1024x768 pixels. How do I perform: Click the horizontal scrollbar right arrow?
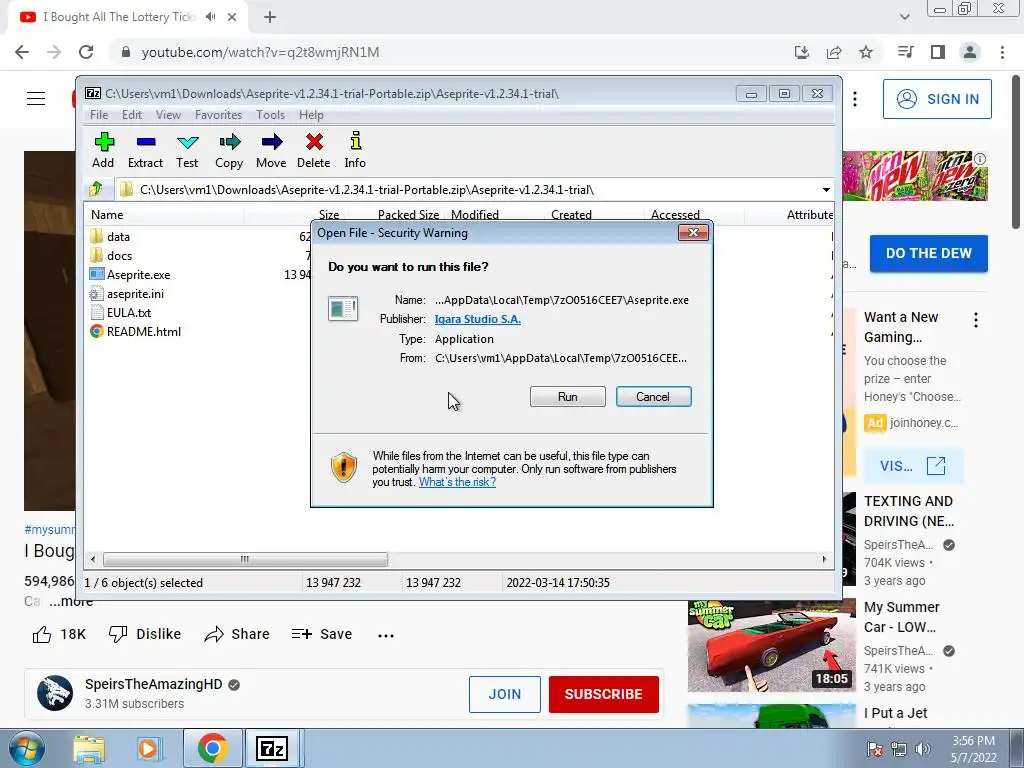tap(824, 559)
